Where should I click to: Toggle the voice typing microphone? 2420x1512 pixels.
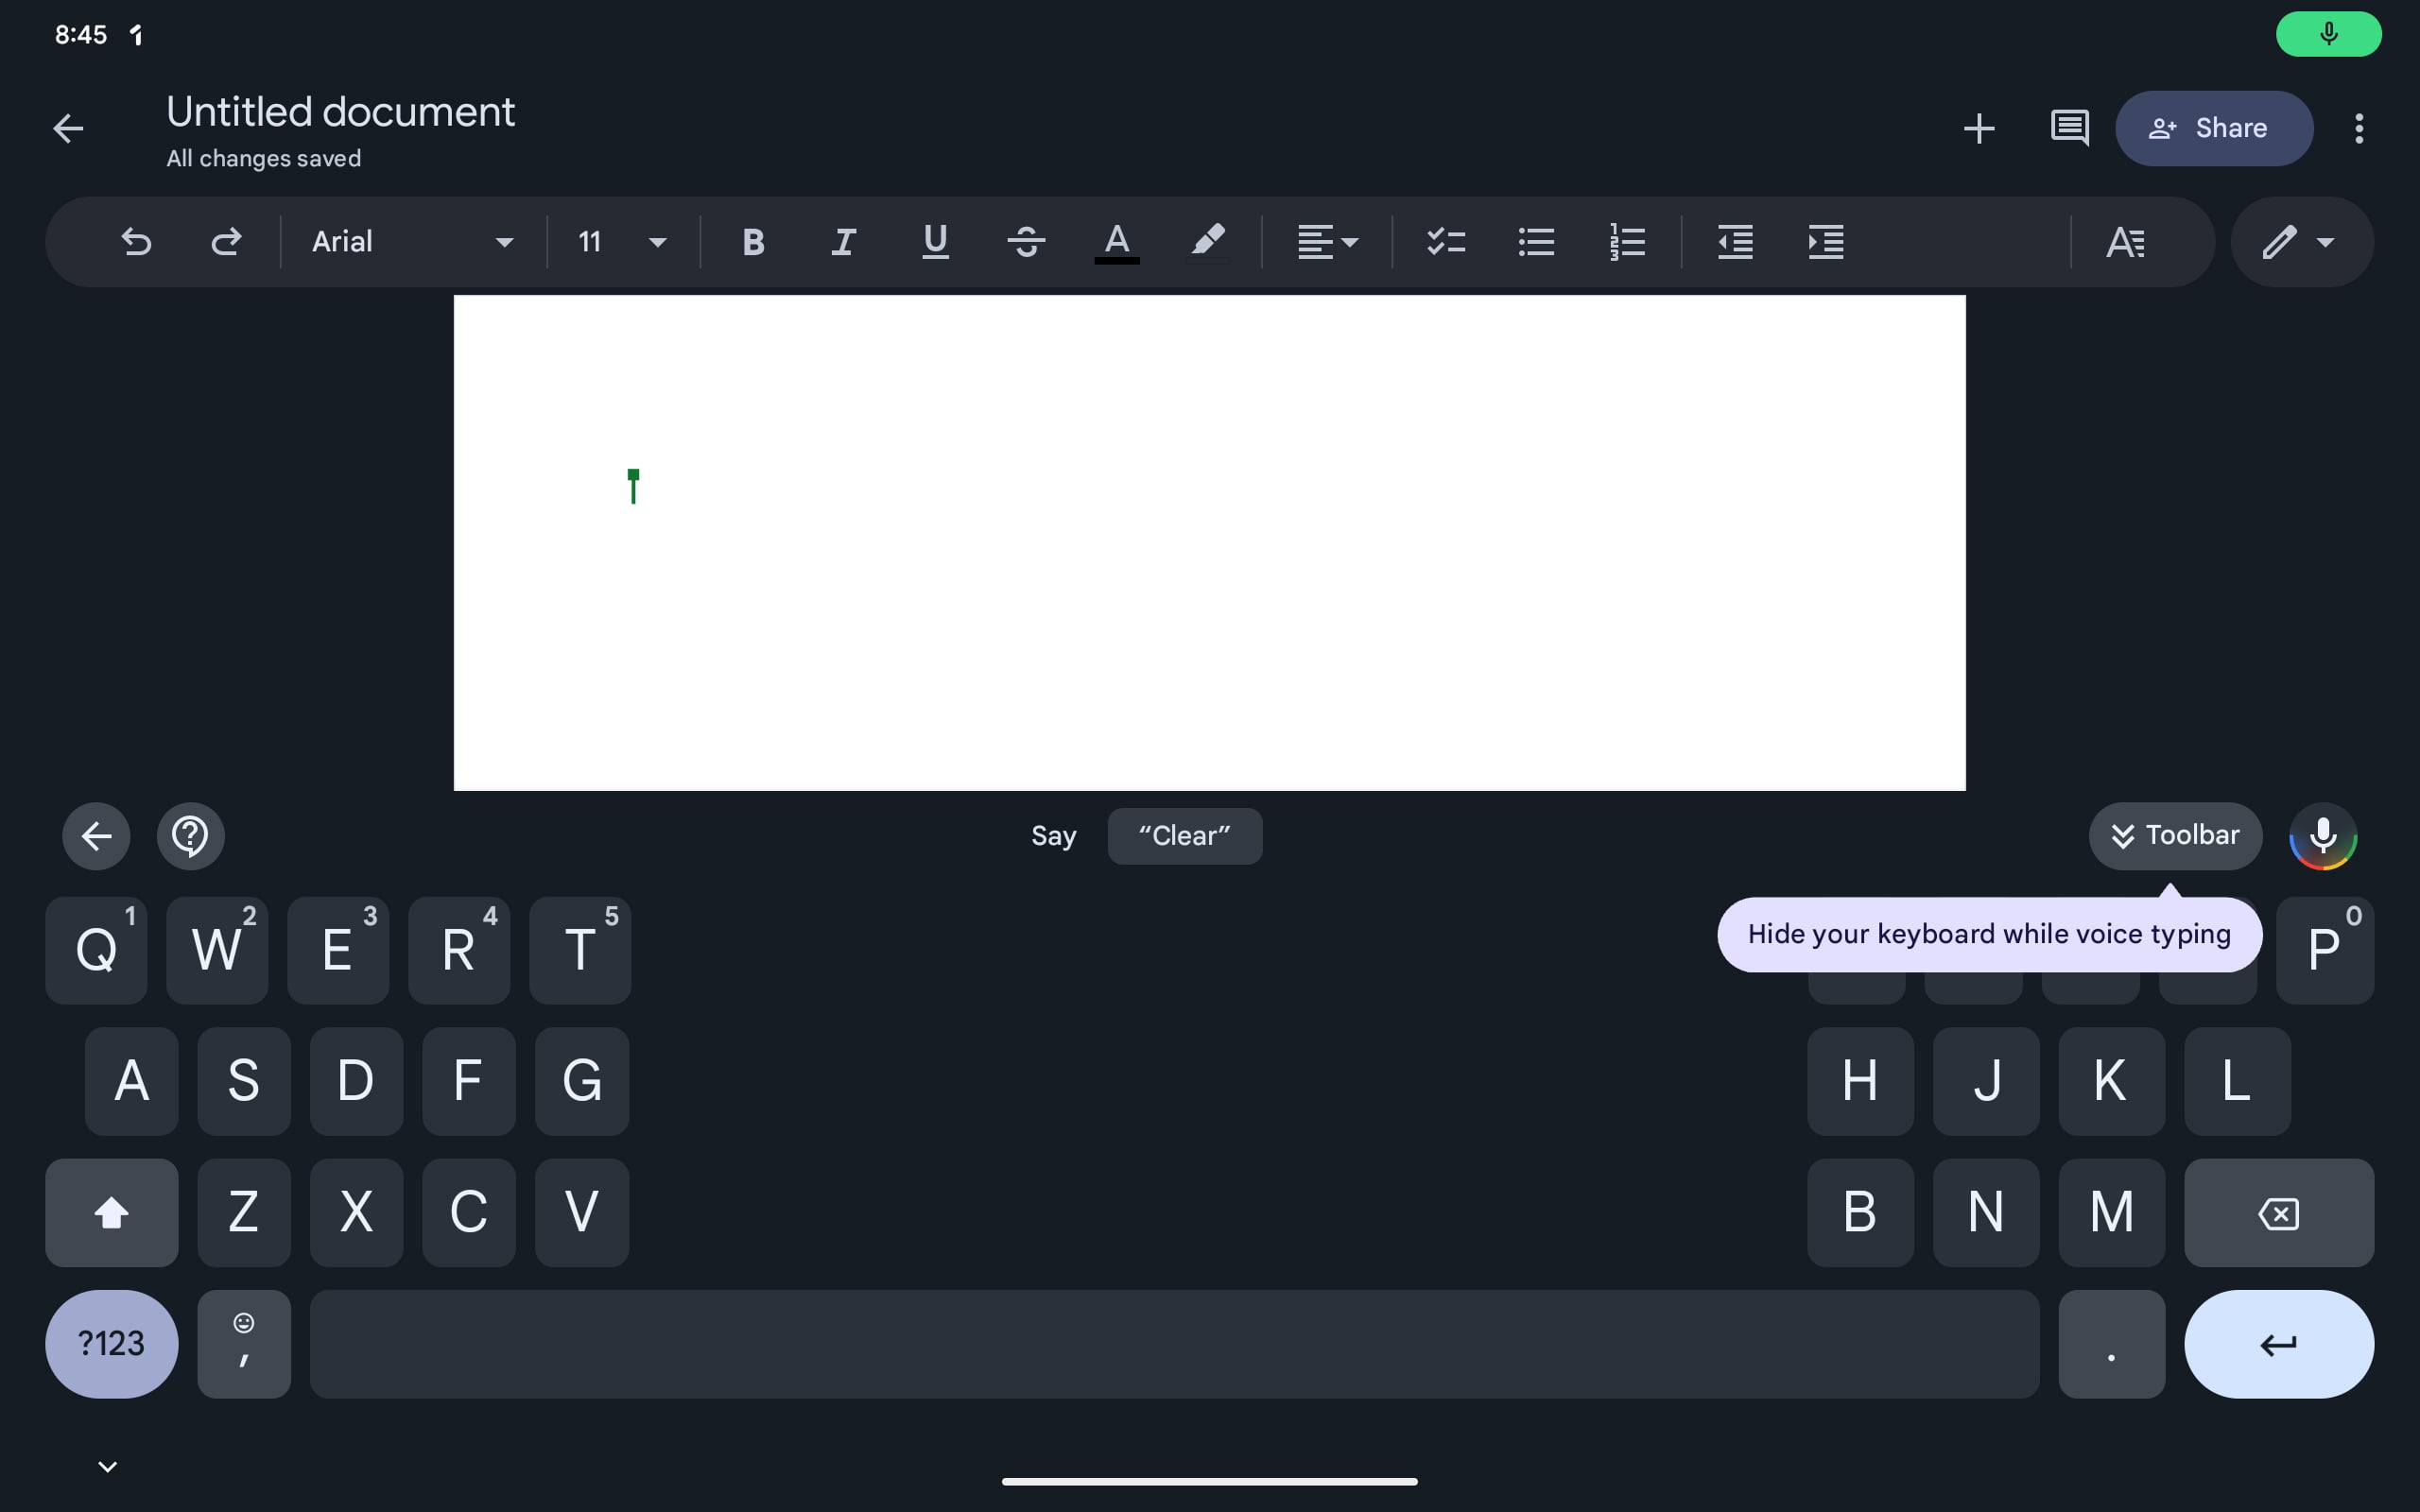pos(2325,836)
